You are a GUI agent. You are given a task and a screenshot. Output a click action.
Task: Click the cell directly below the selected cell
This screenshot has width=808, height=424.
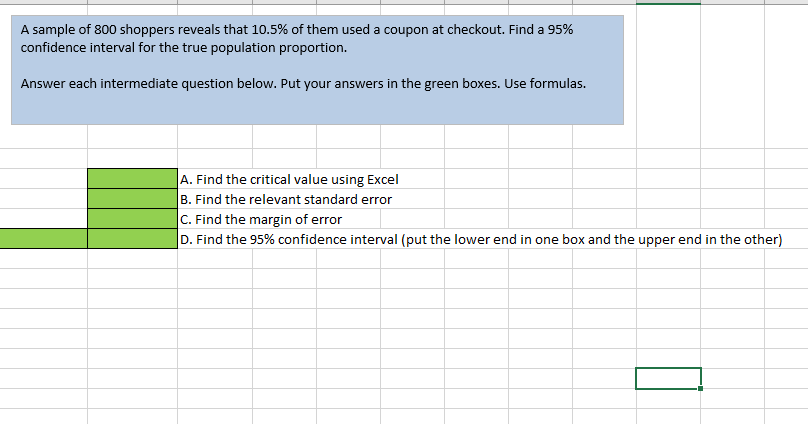pos(668,399)
